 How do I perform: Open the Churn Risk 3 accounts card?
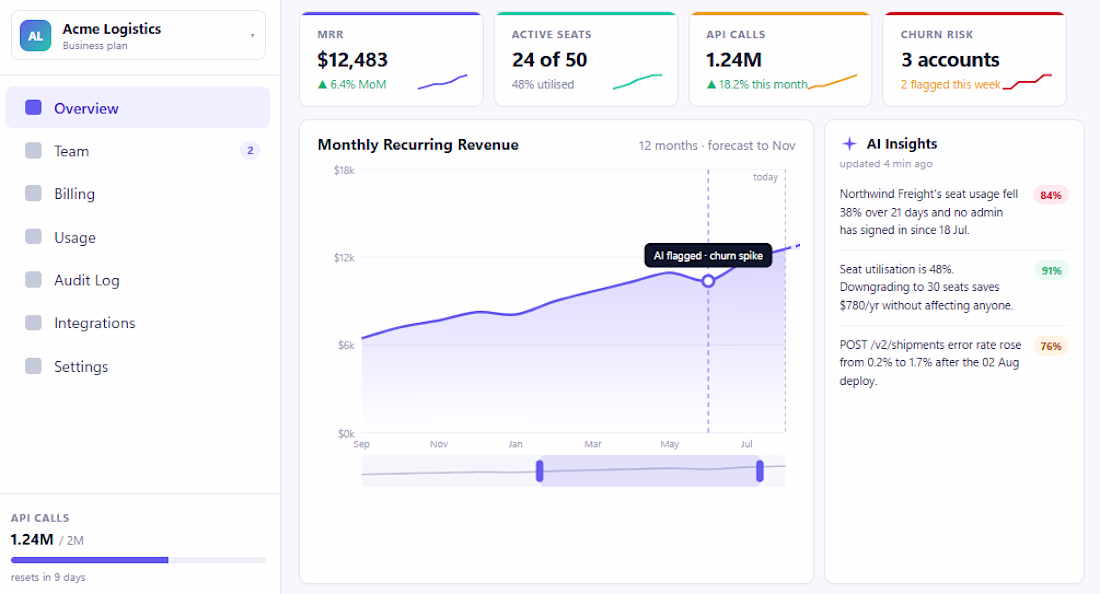[x=974, y=60]
